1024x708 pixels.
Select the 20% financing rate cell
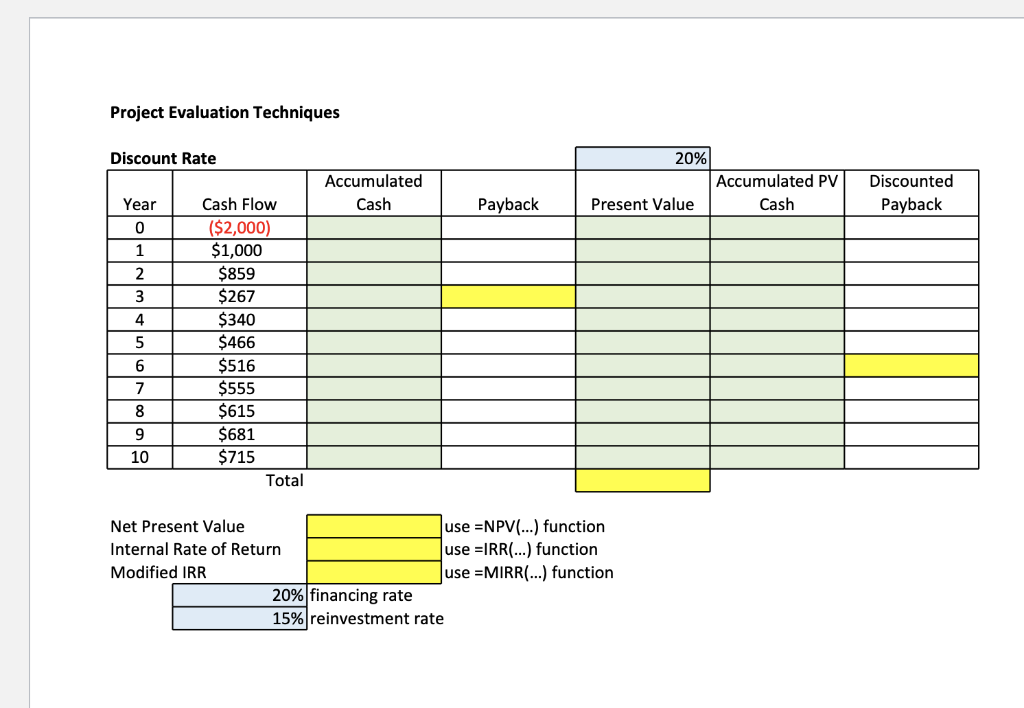(240, 596)
